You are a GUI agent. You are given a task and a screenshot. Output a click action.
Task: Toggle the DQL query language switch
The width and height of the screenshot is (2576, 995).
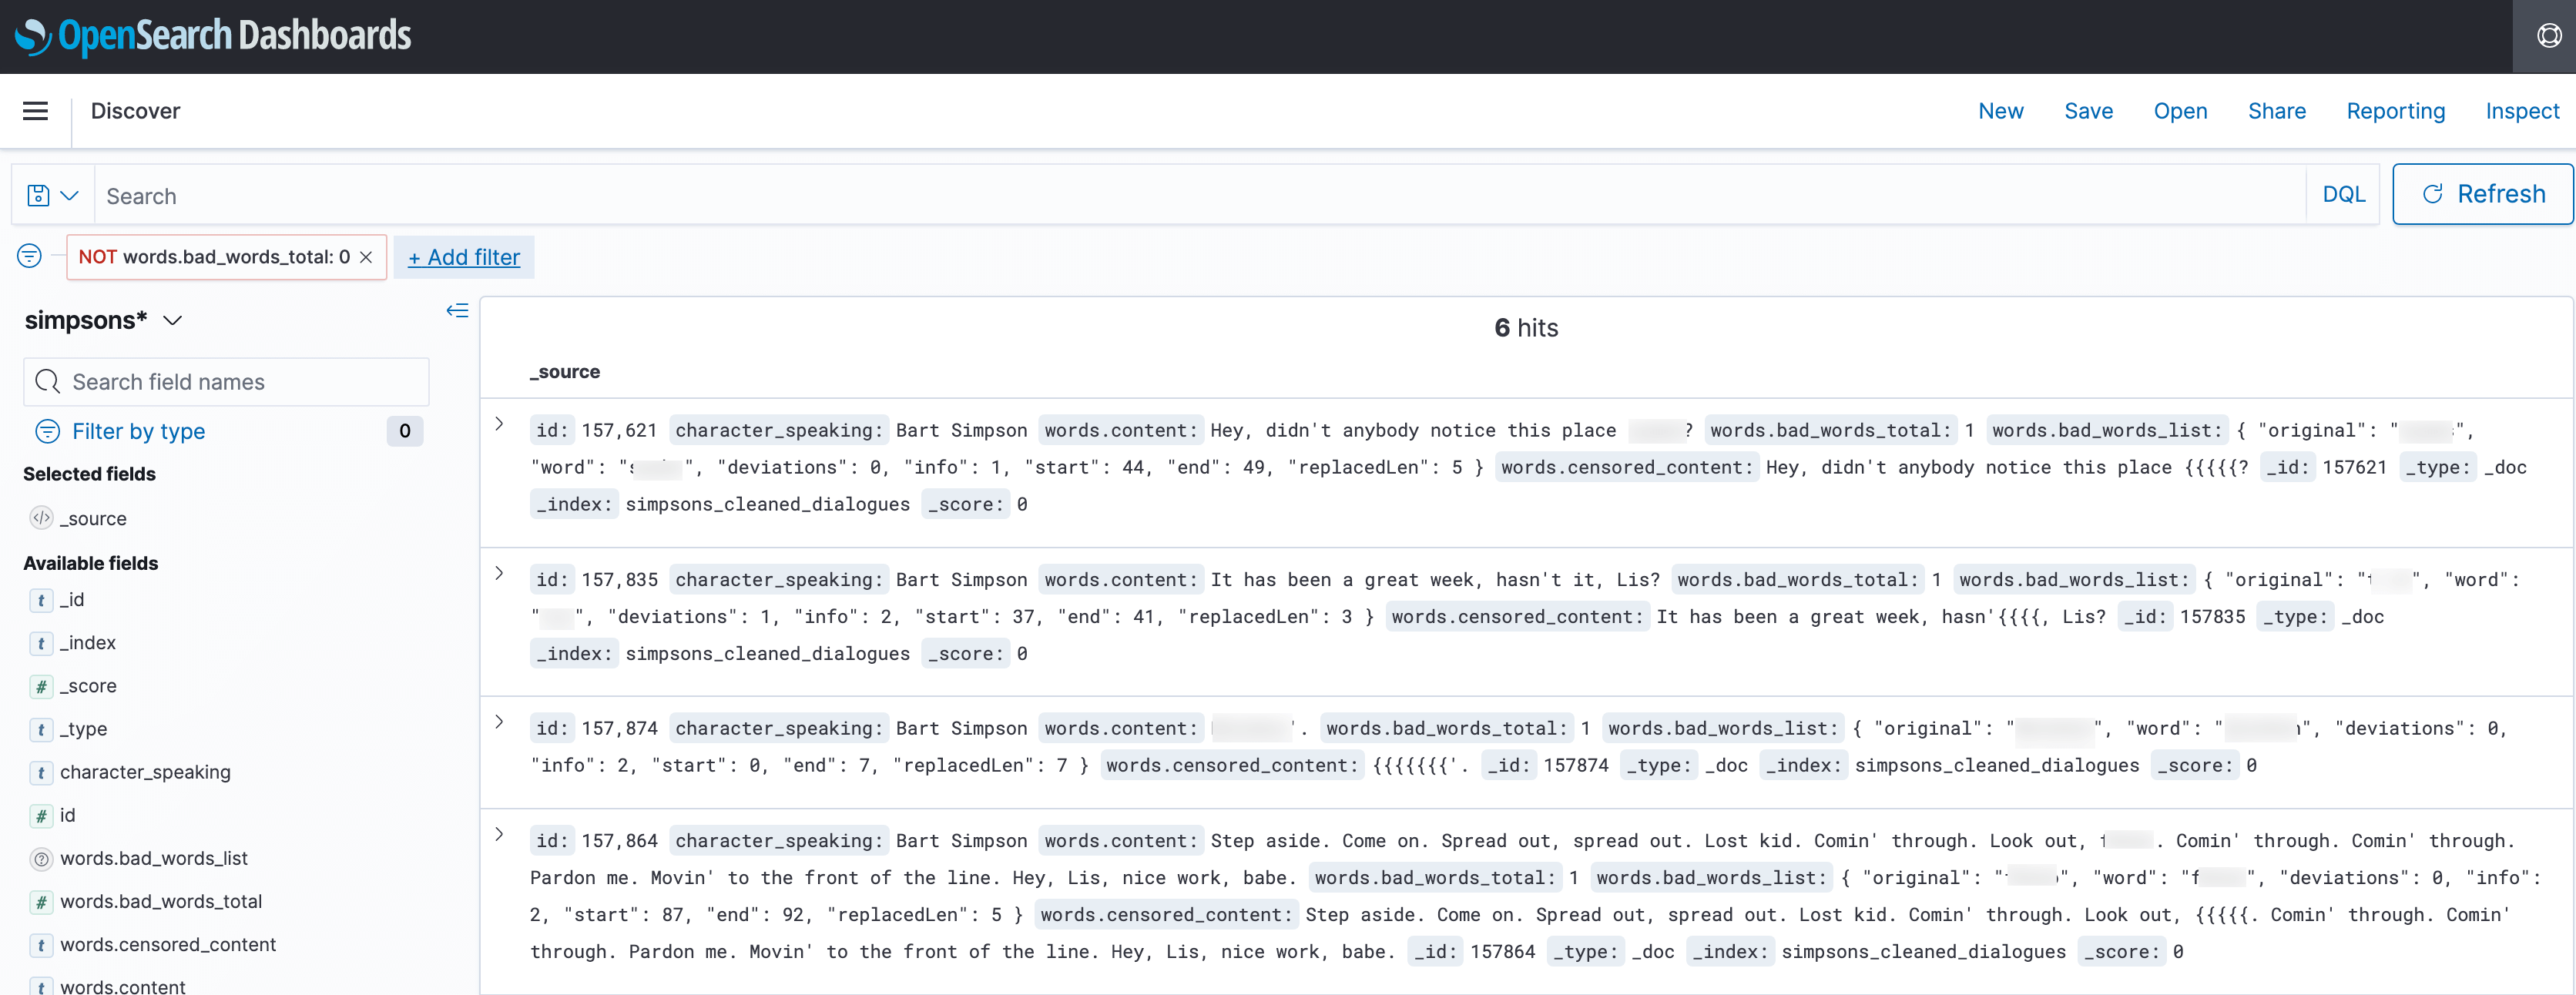point(2343,195)
